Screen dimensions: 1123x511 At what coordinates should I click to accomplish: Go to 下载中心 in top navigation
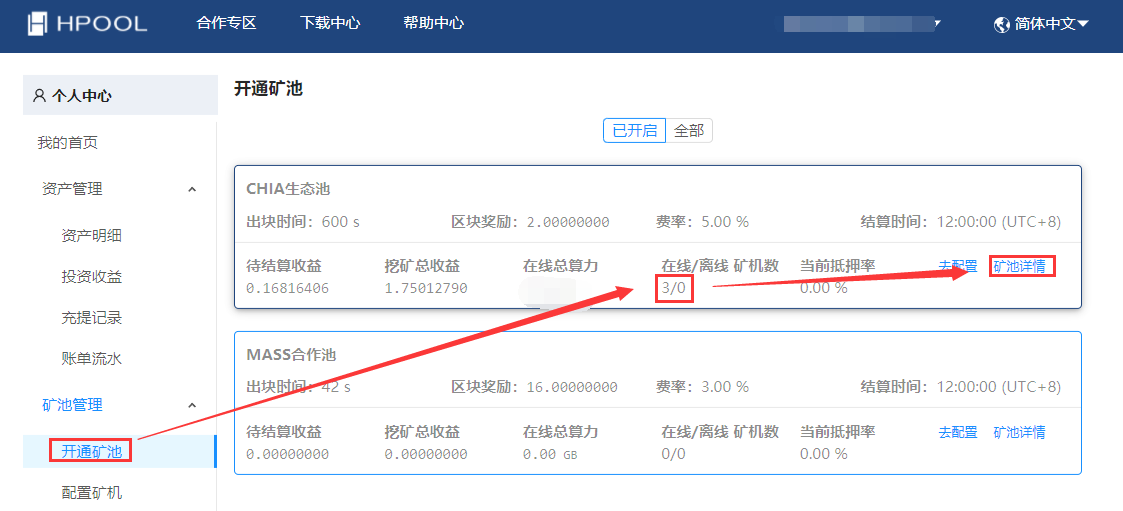pos(330,23)
